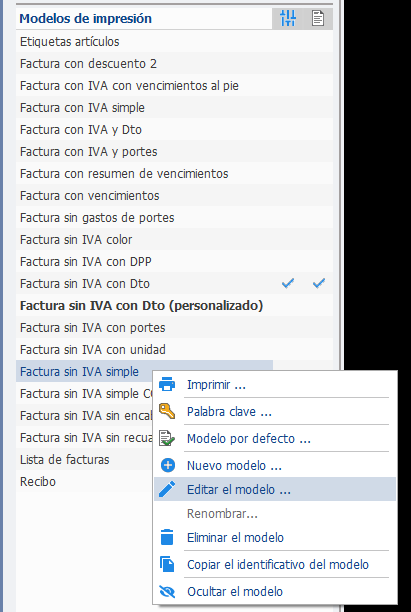This screenshot has height=612, width=411.
Task: Click the pencil icon for Editar el modelo
Action: [167, 489]
